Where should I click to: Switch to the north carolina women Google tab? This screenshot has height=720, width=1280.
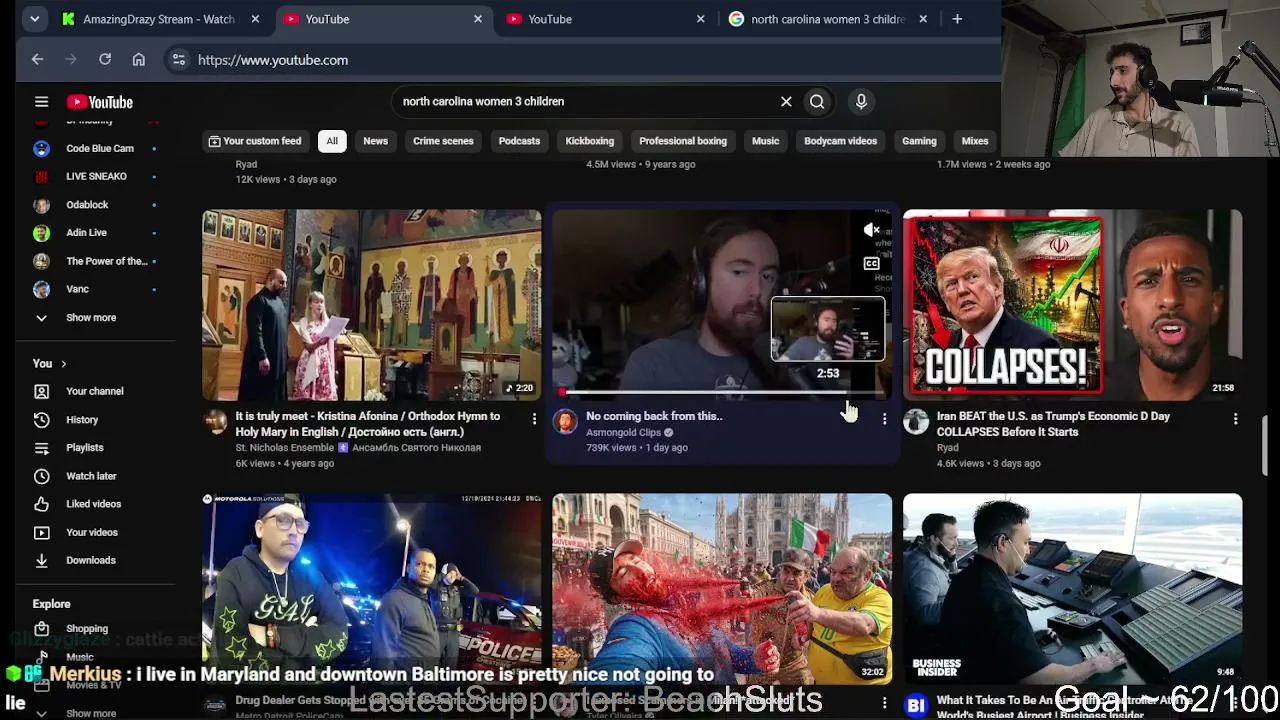(828, 19)
